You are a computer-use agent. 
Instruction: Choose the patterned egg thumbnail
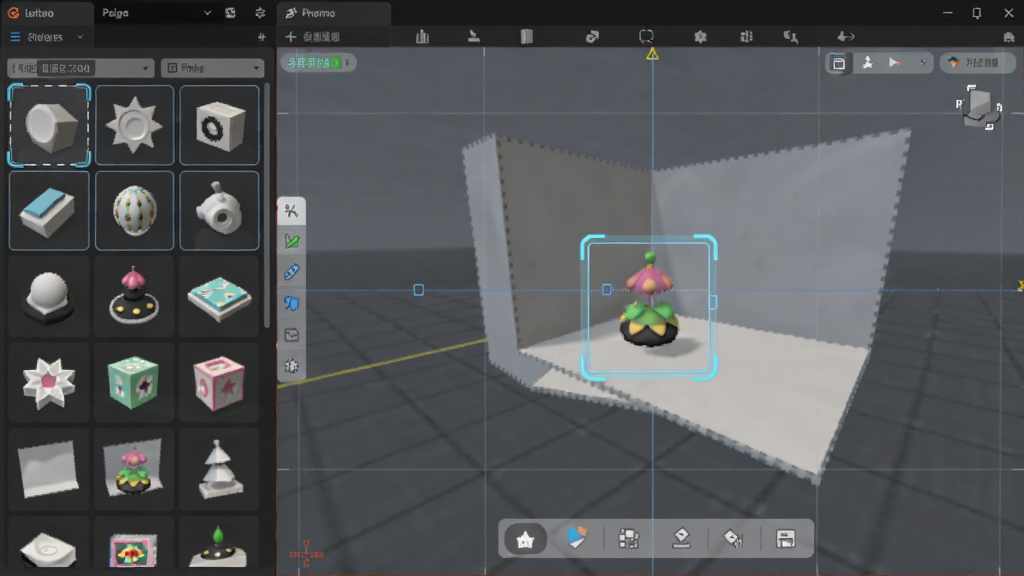[x=135, y=211]
